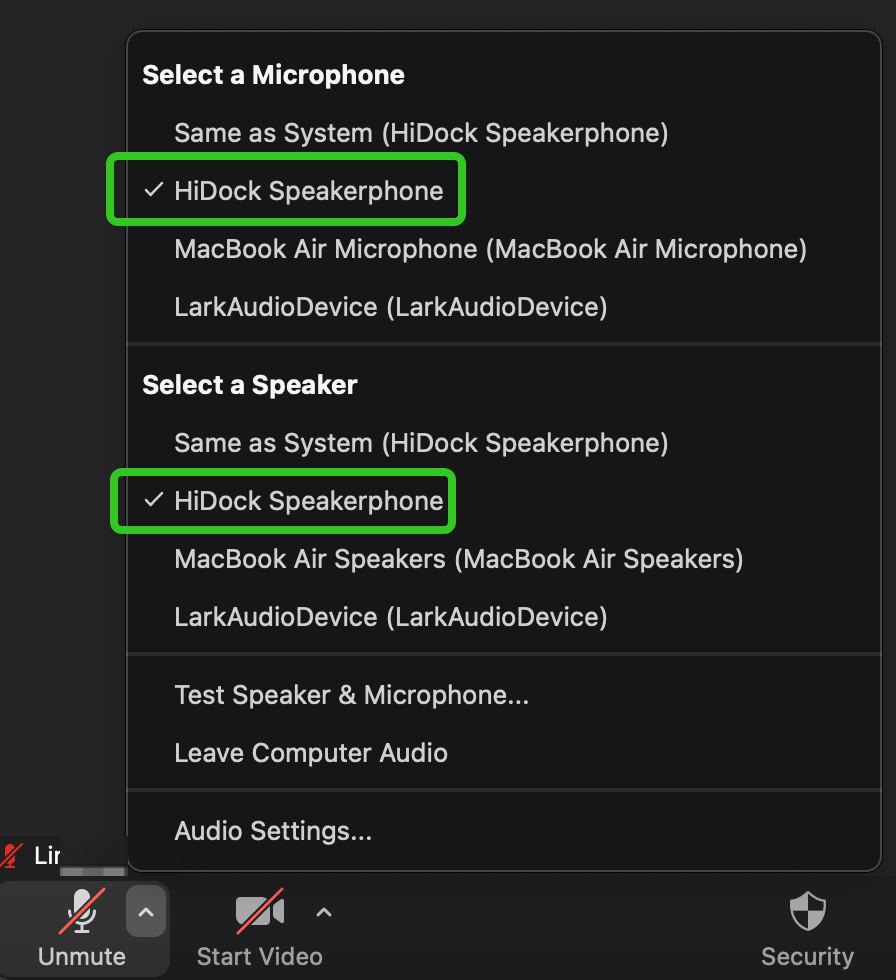The width and height of the screenshot is (896, 980).
Task: Select checked HiDock Speakerphone under Speaker
Action: 308,501
